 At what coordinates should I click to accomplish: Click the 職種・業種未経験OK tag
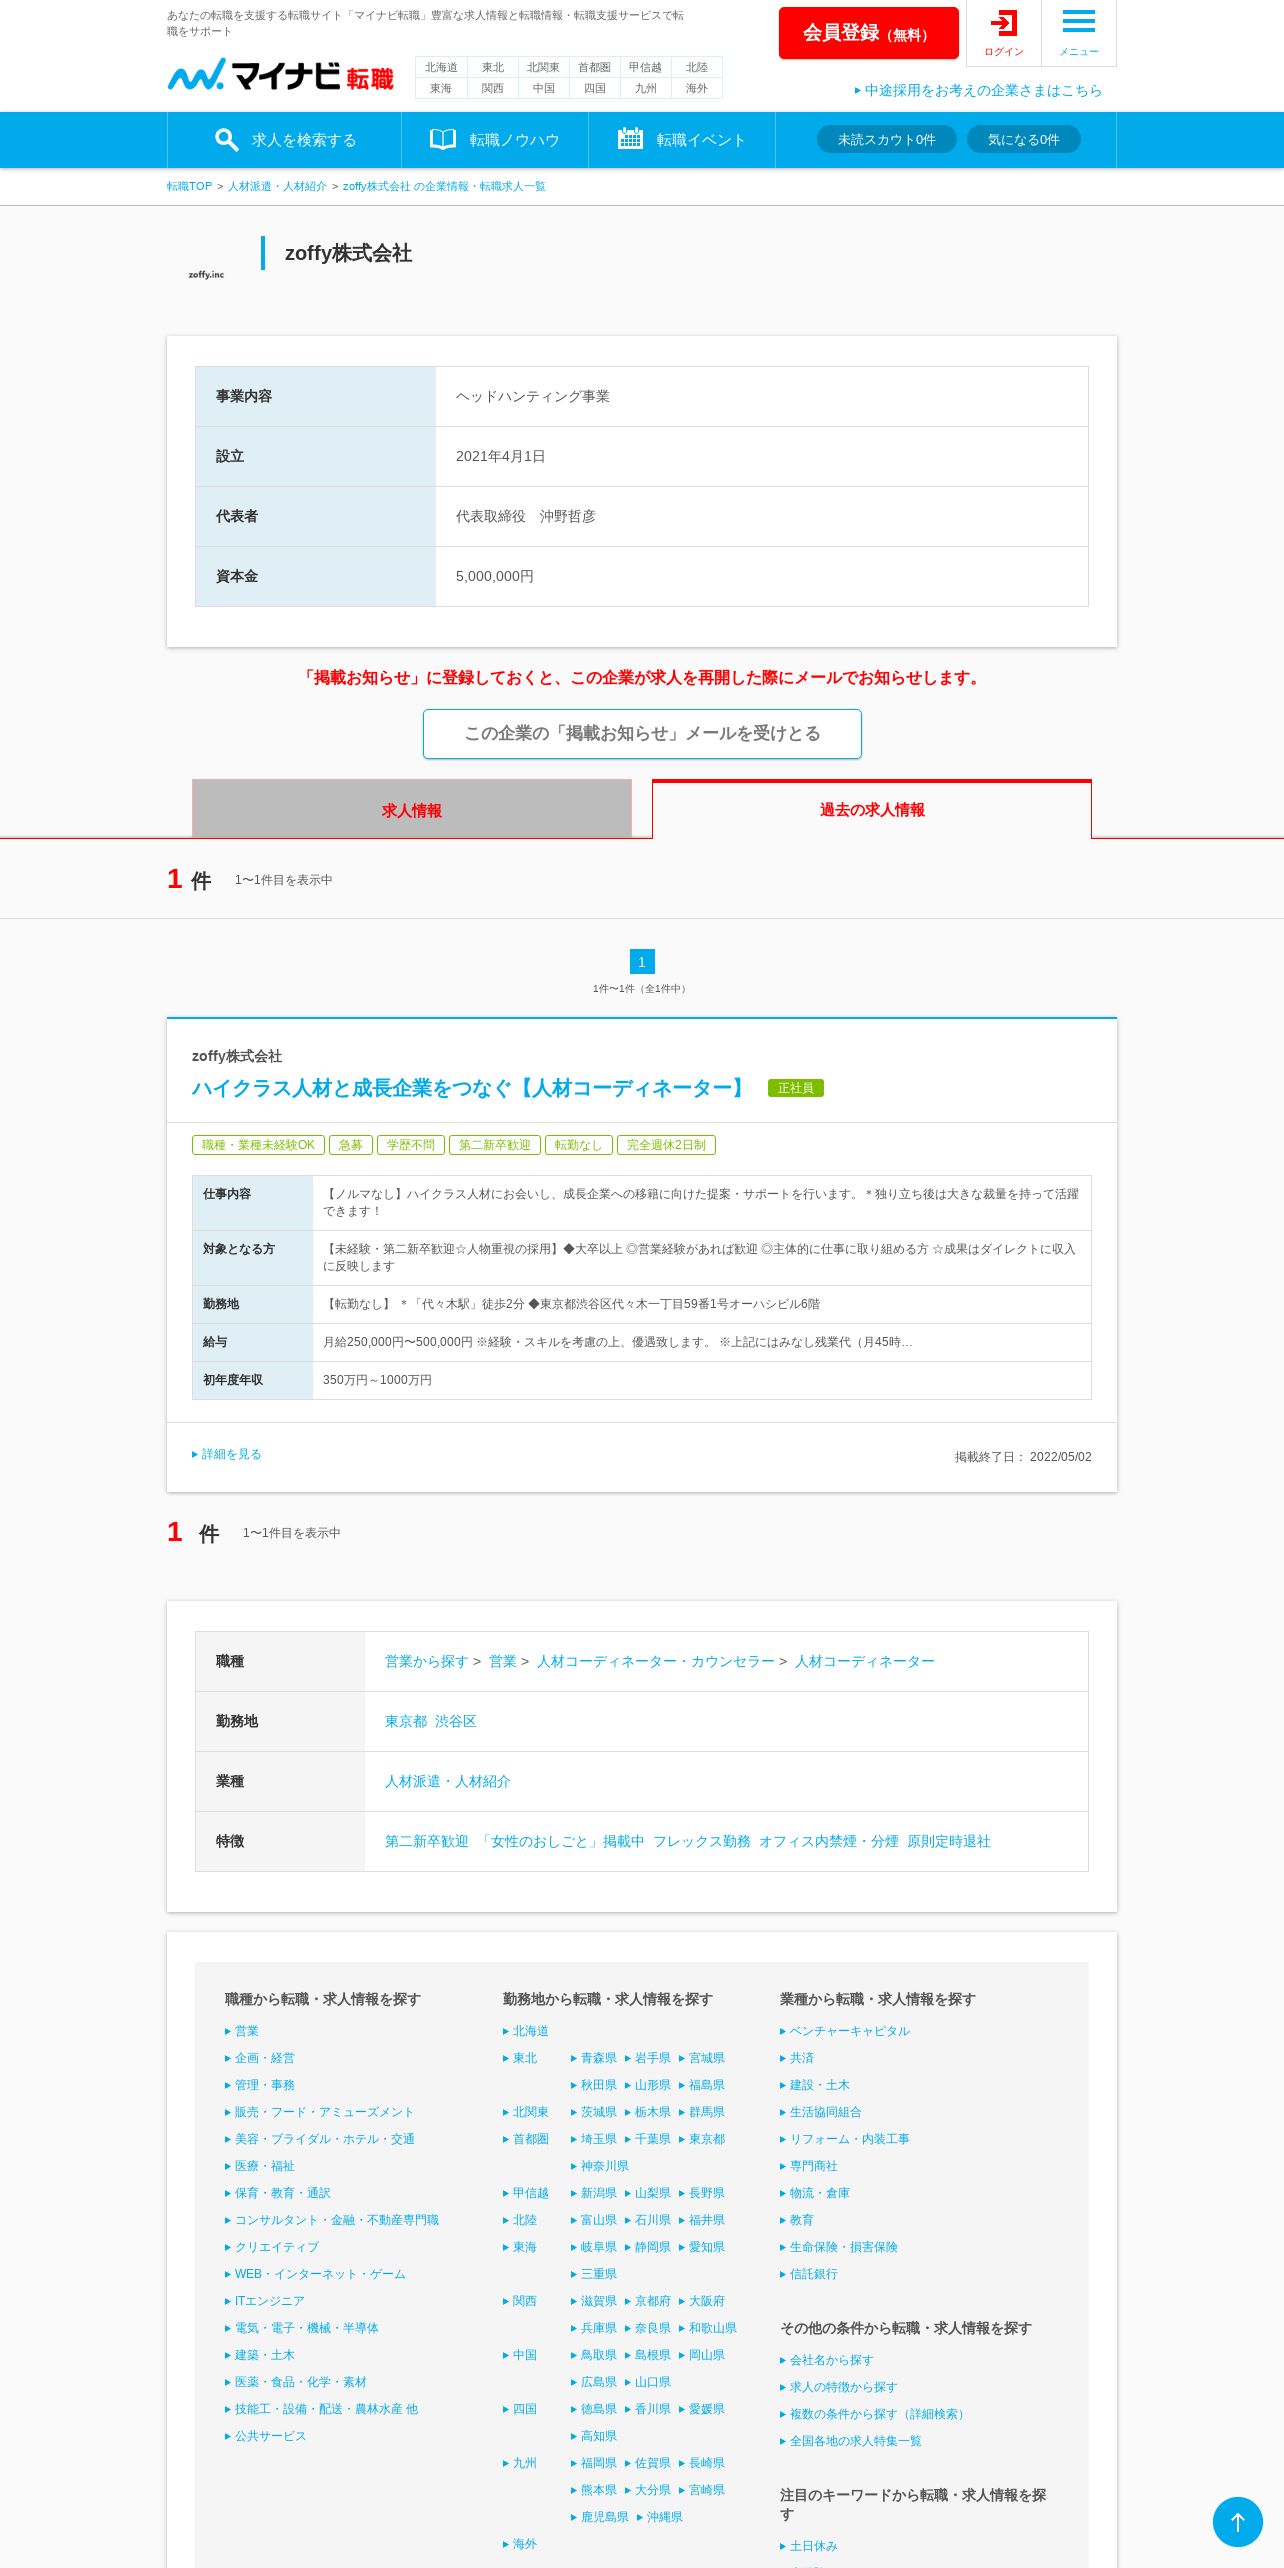(258, 1145)
